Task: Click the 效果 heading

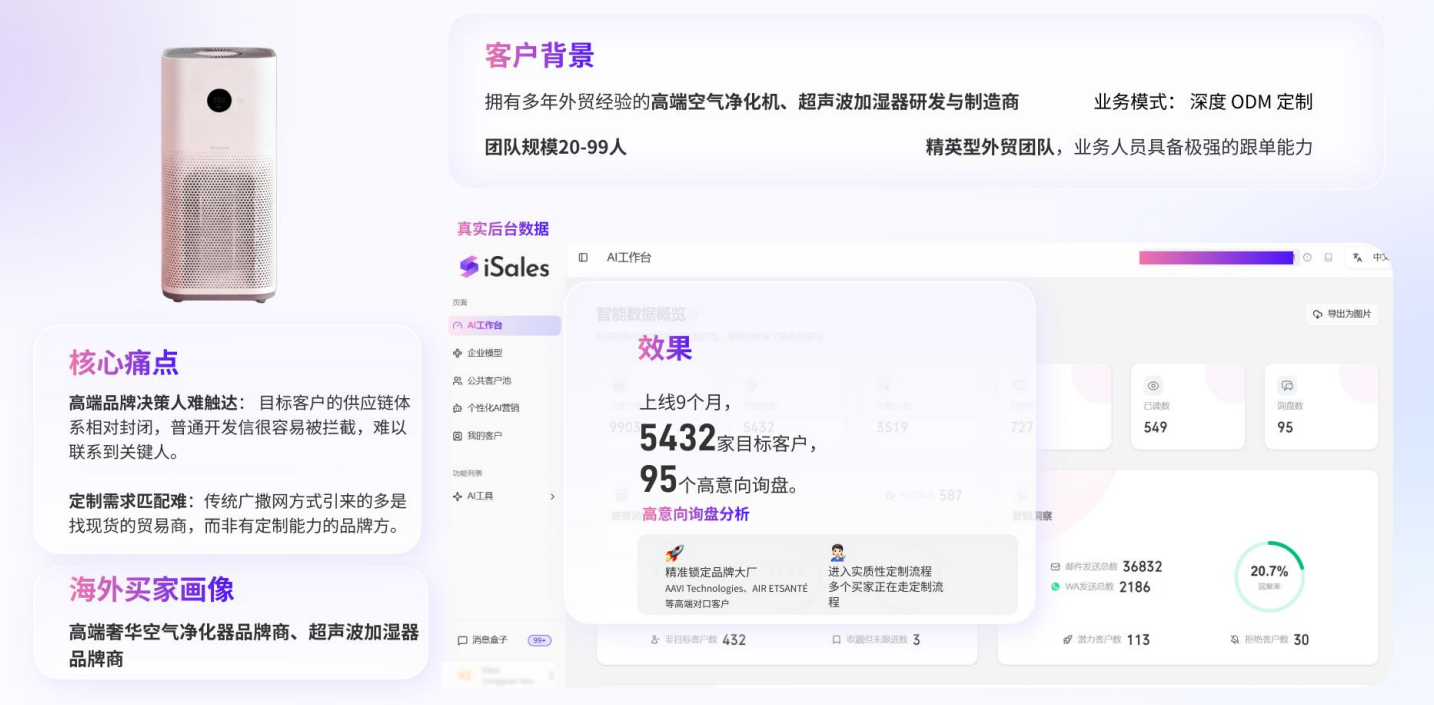Action: pos(665,348)
